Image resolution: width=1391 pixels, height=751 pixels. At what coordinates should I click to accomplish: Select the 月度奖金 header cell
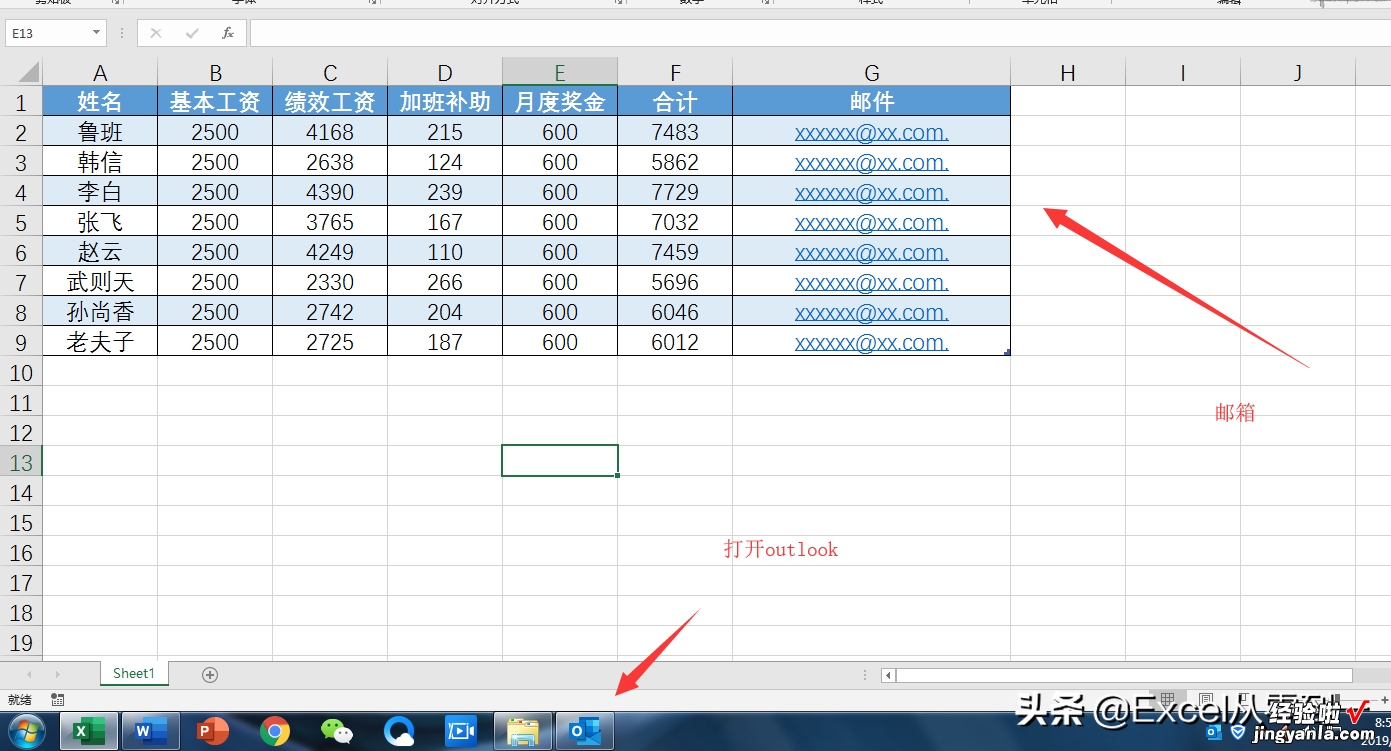(x=560, y=101)
